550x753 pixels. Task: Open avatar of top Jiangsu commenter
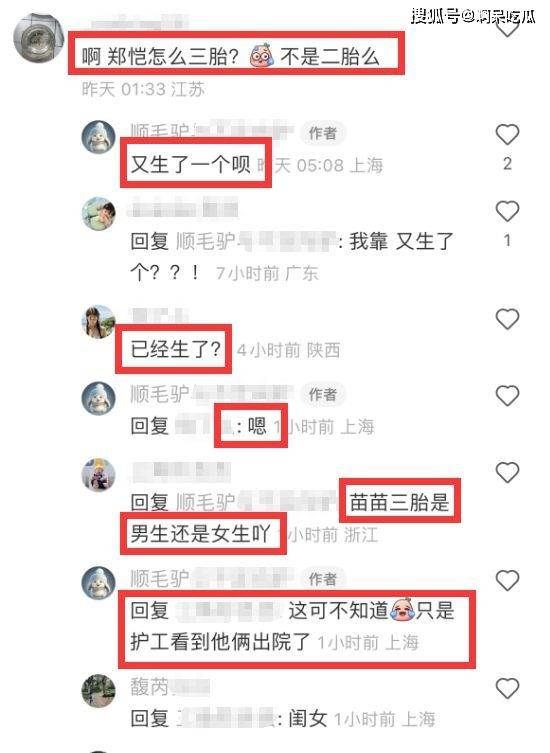pos(38,38)
